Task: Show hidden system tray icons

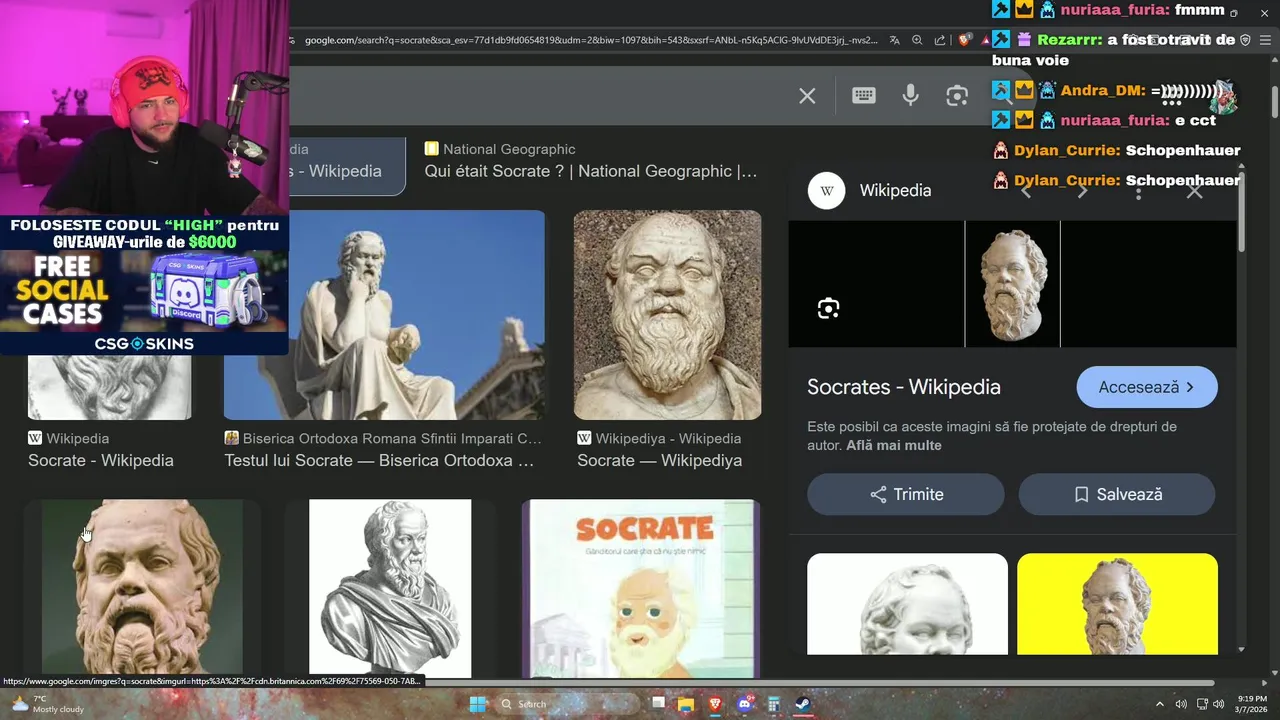Action: pos(1160,704)
